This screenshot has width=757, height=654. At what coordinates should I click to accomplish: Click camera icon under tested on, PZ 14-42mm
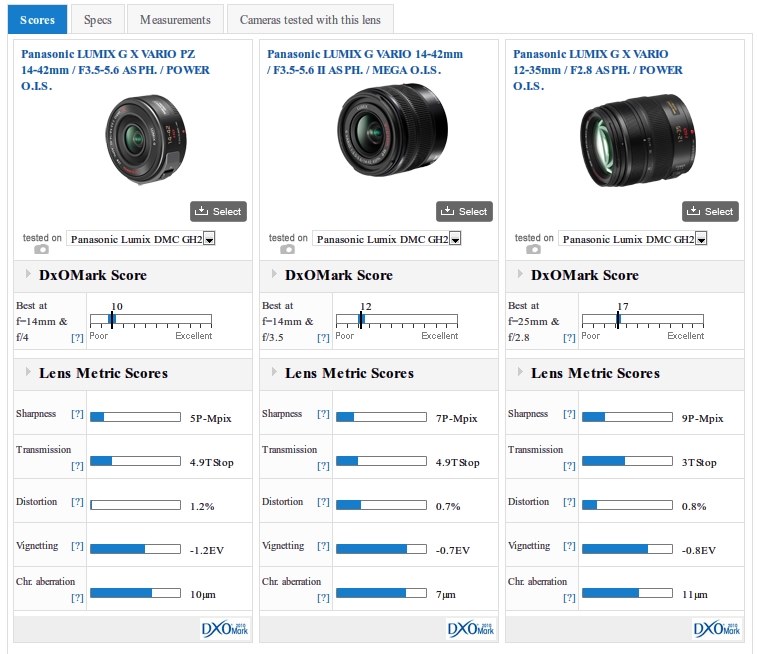(42, 249)
